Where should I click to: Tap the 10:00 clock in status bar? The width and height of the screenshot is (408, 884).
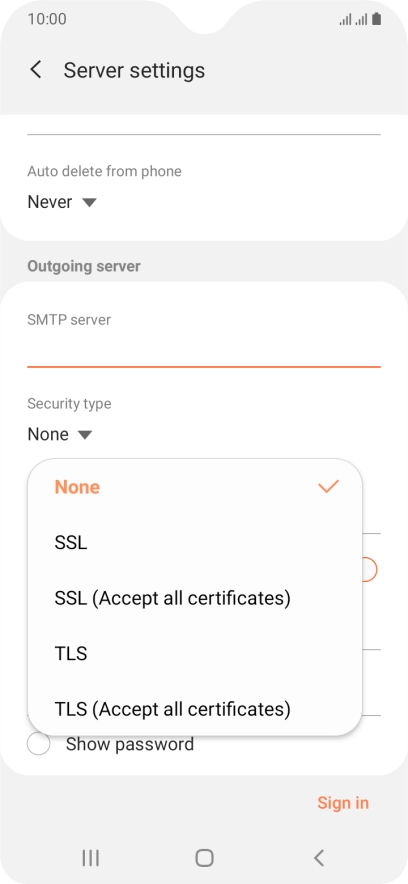pos(47,19)
